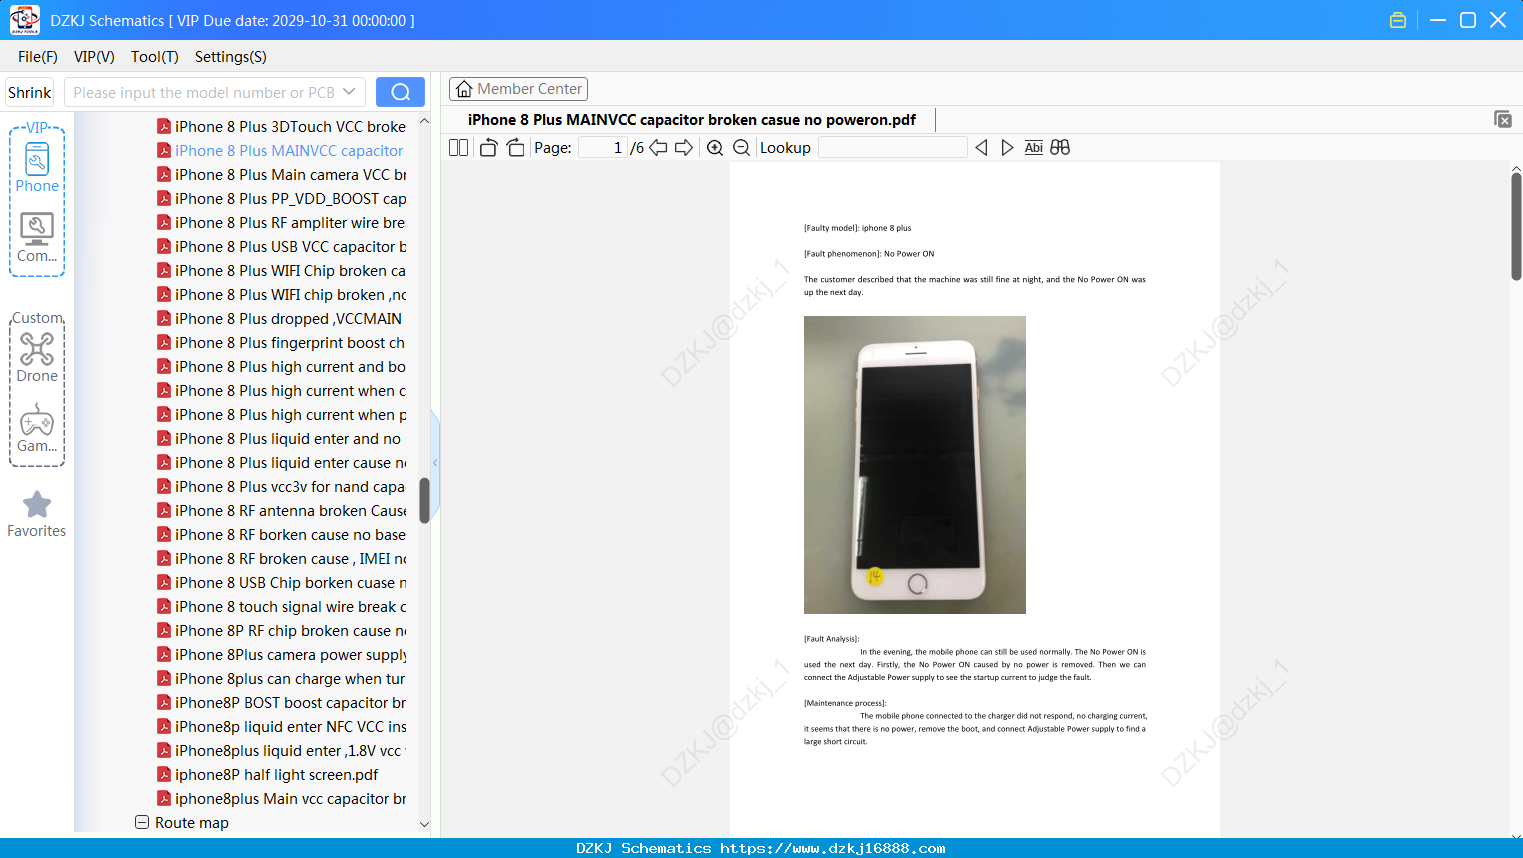Open the File(F) menu
The height and width of the screenshot is (858, 1523).
point(38,57)
